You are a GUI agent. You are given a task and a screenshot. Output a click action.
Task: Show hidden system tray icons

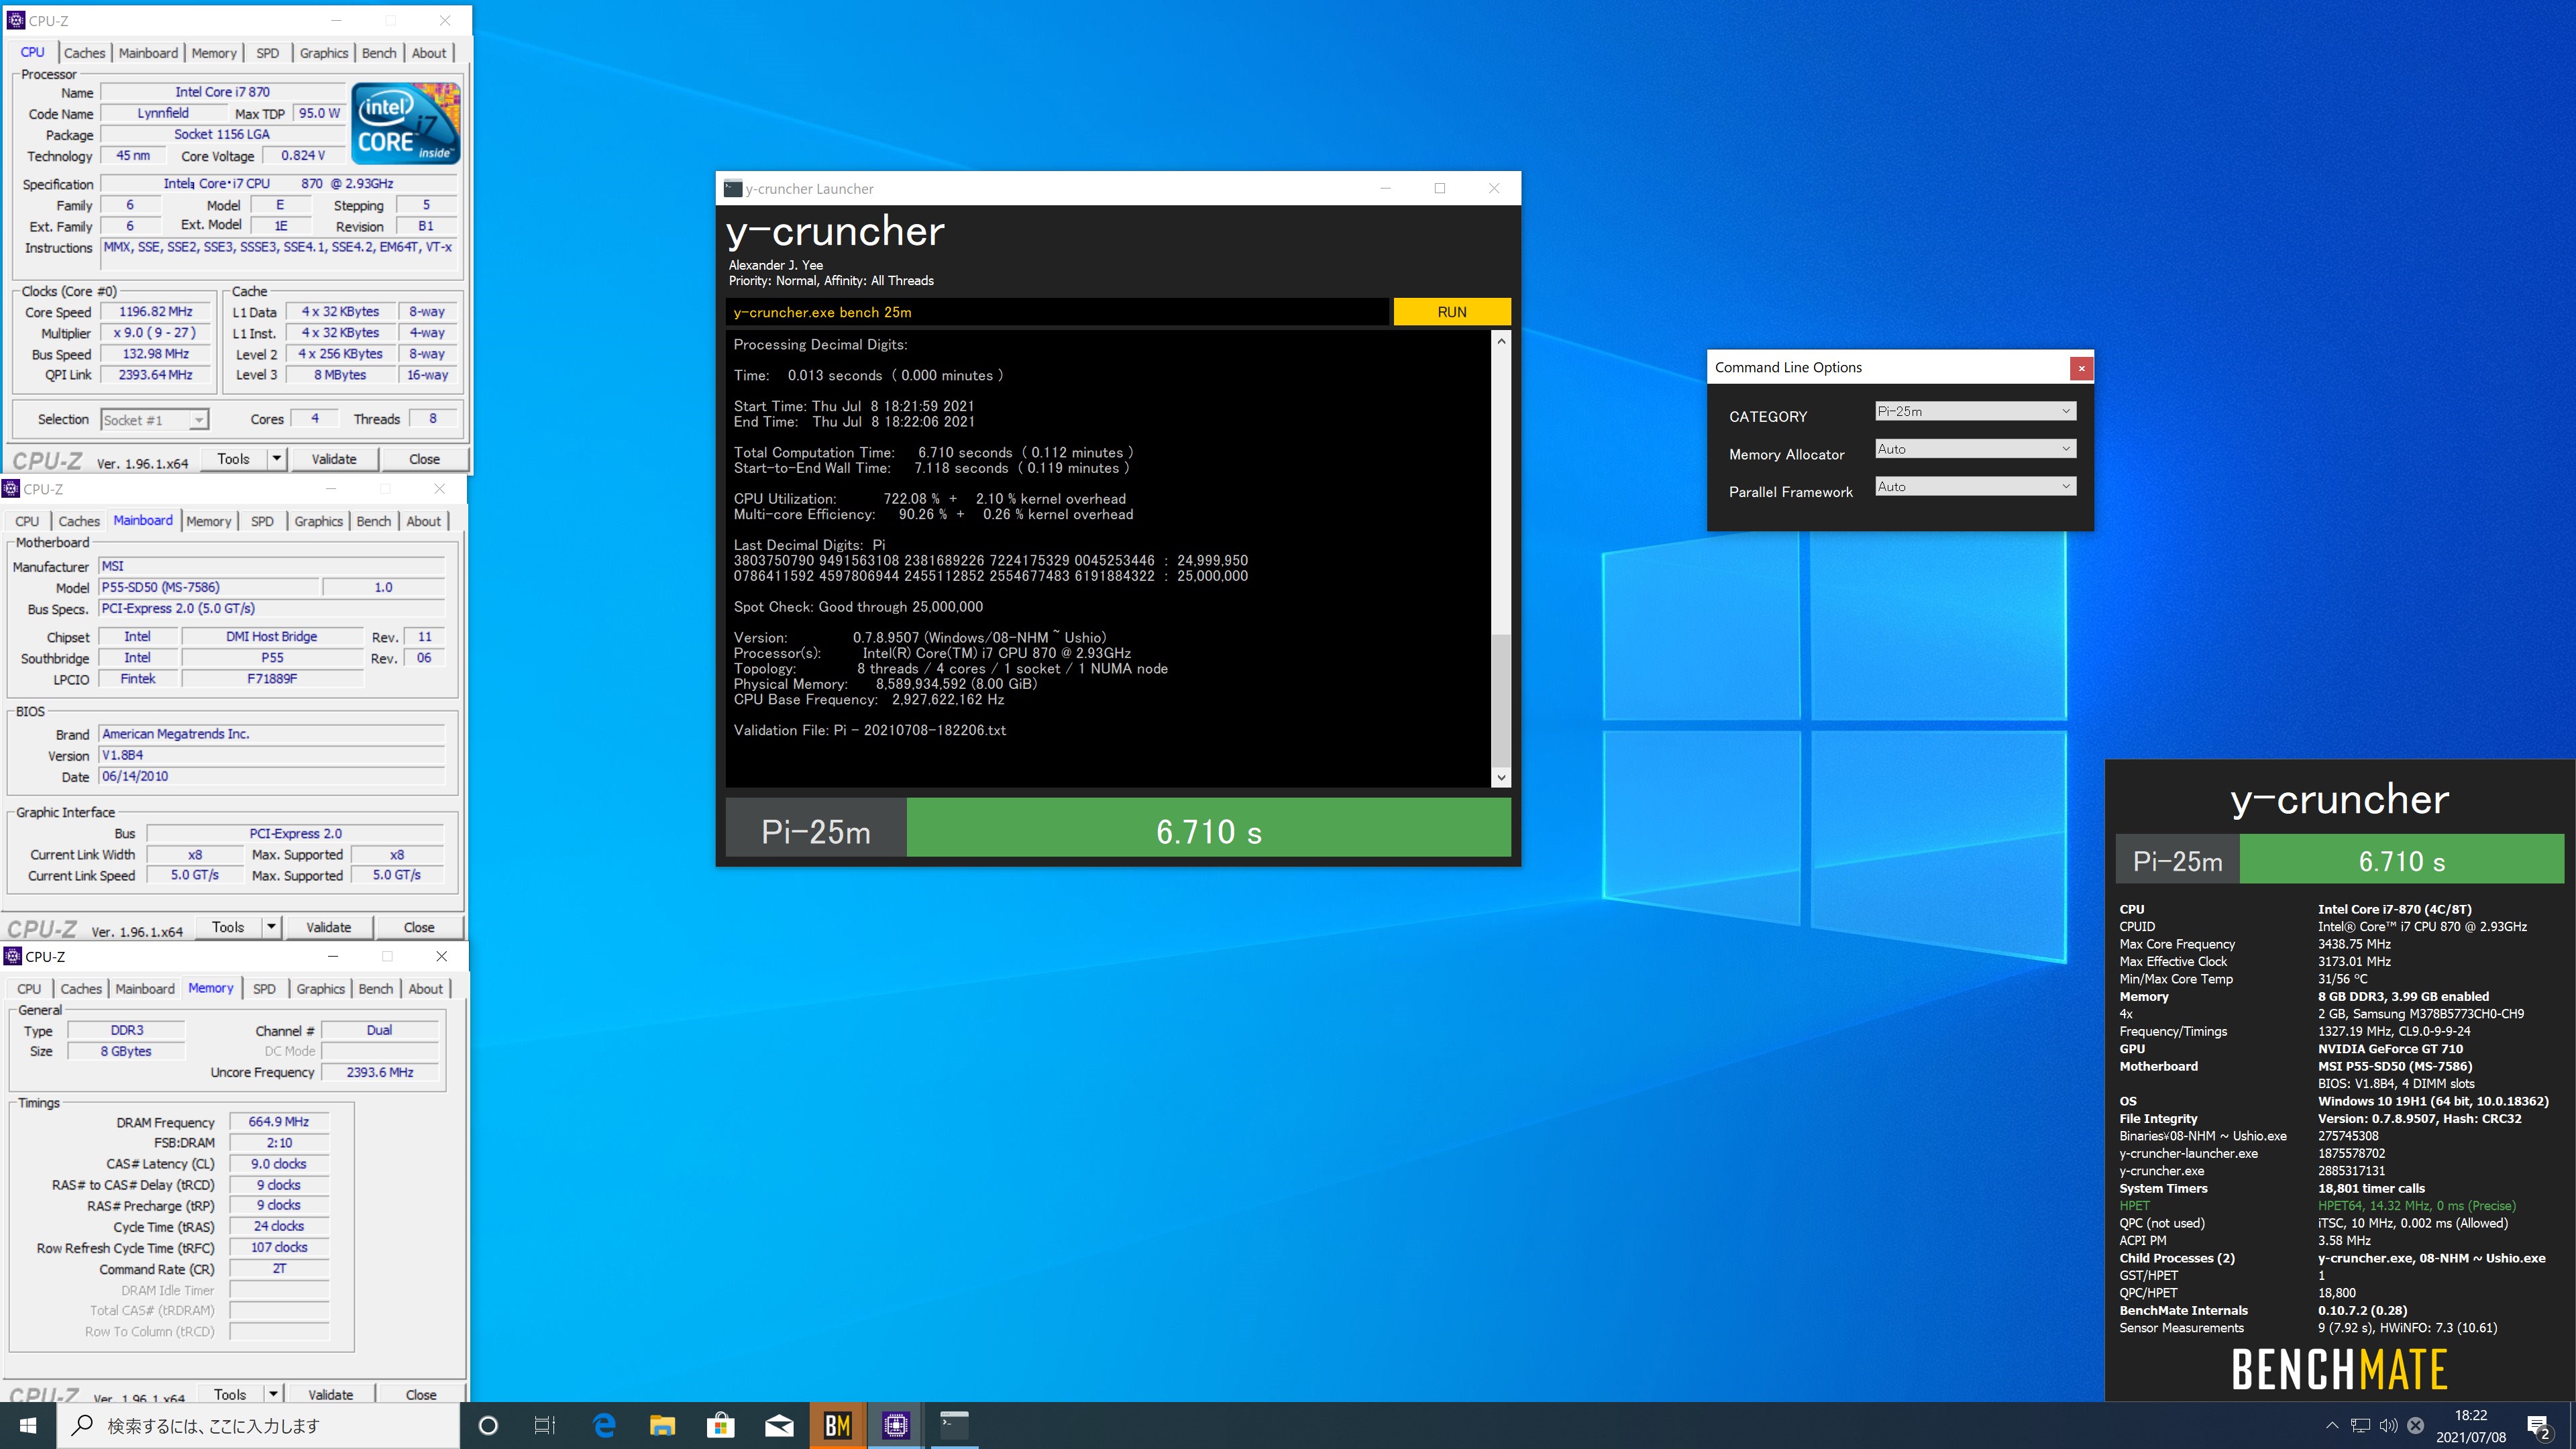click(x=2332, y=1425)
